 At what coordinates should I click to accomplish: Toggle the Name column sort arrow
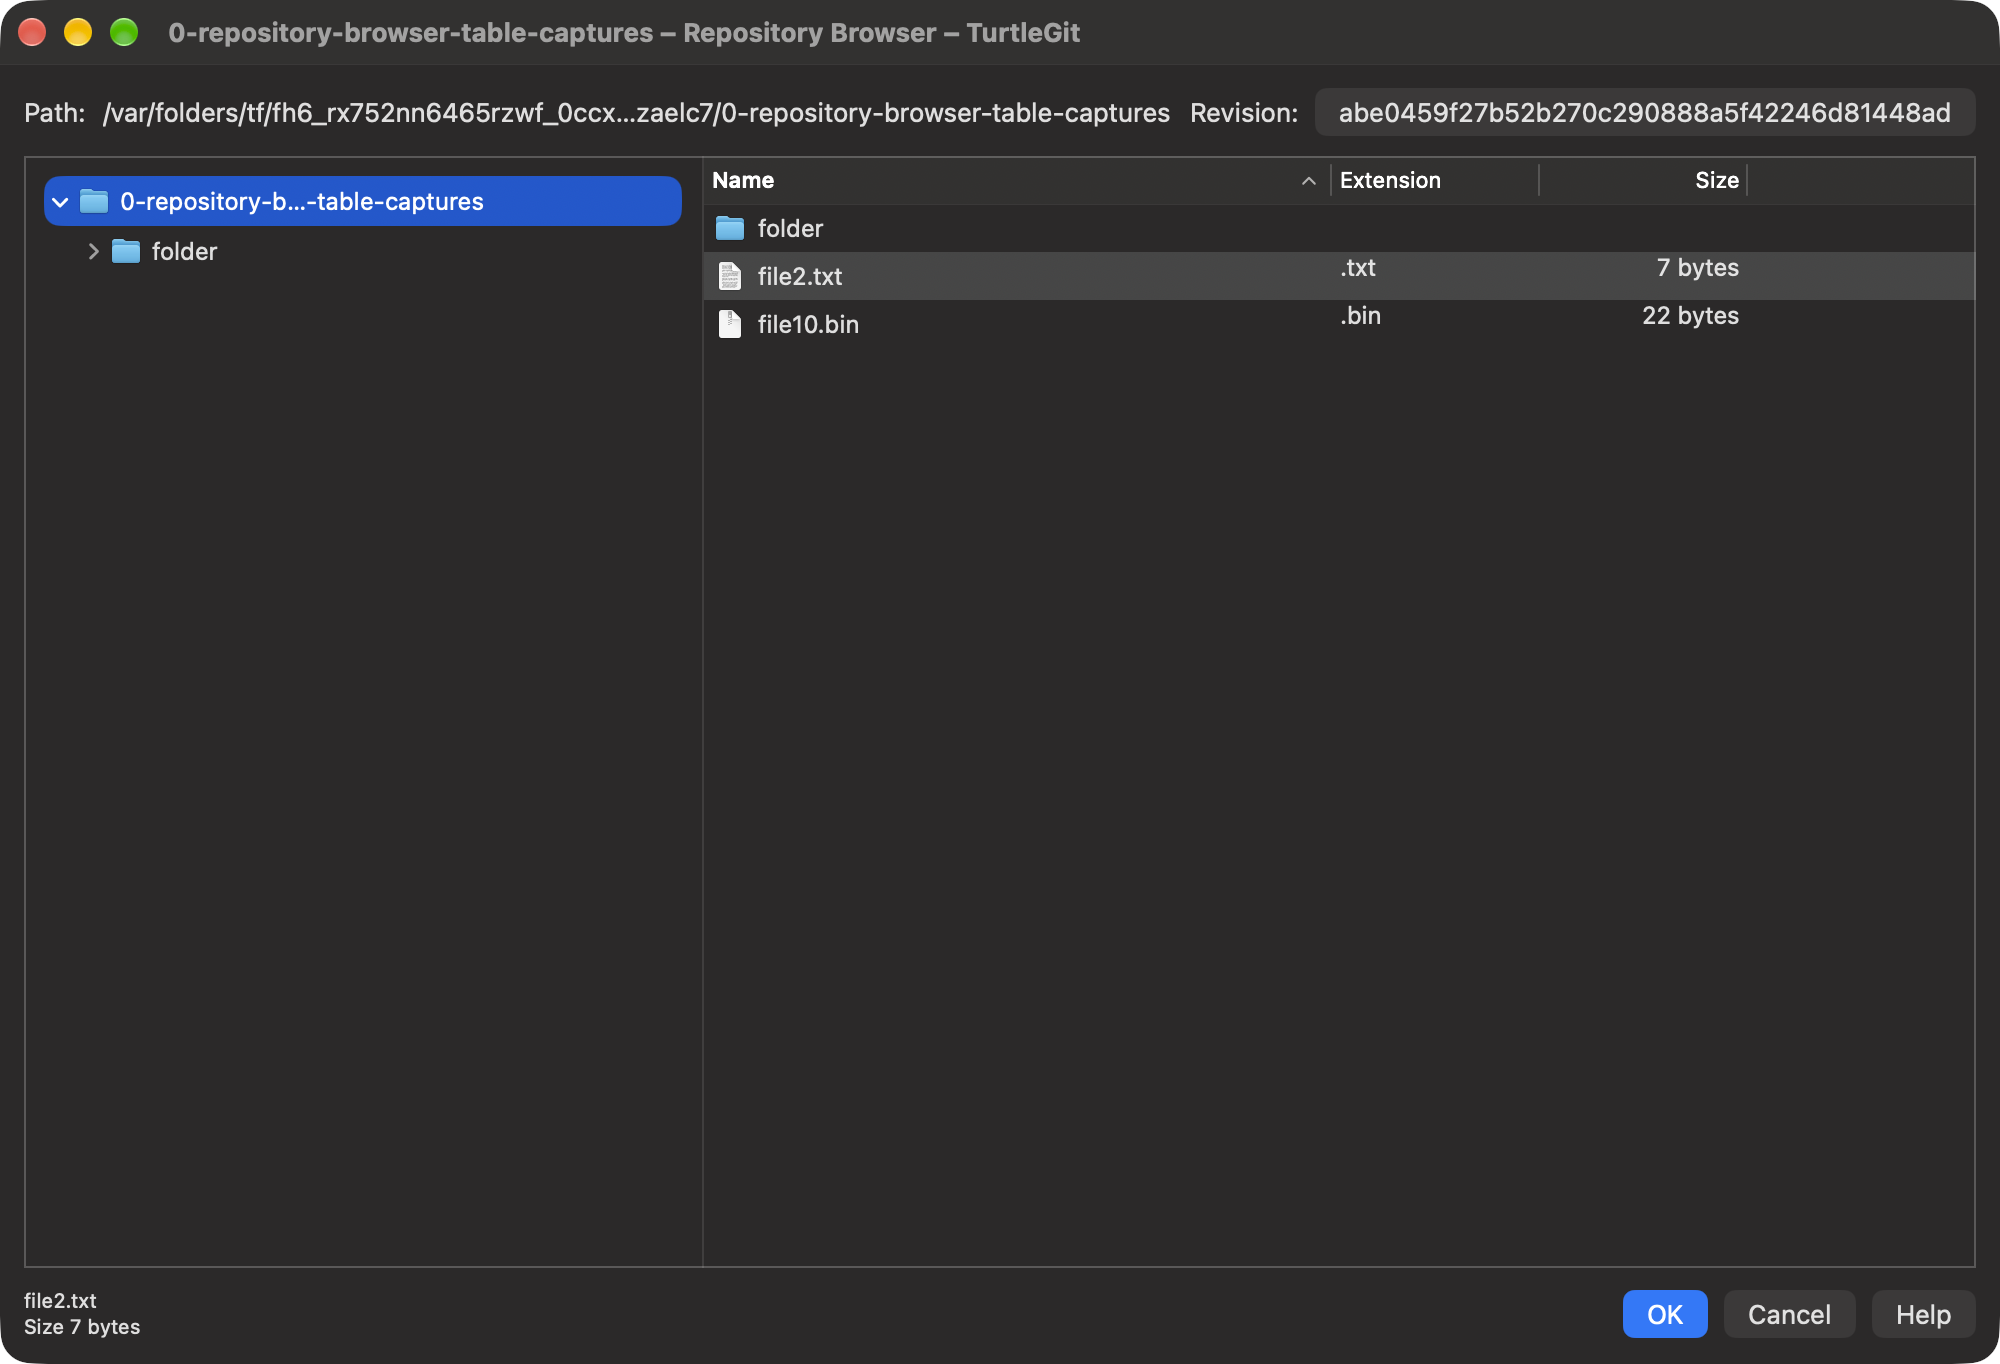coord(1308,181)
